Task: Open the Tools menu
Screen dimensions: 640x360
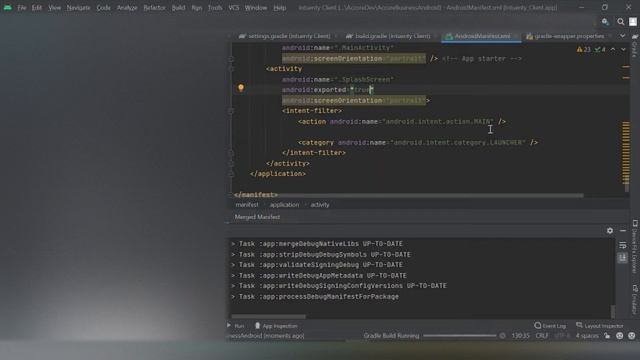Action: pos(215,8)
